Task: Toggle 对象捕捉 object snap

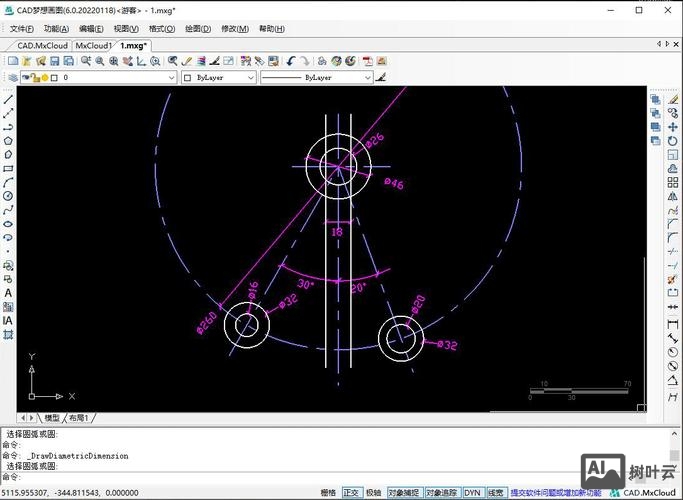Action: [402, 493]
